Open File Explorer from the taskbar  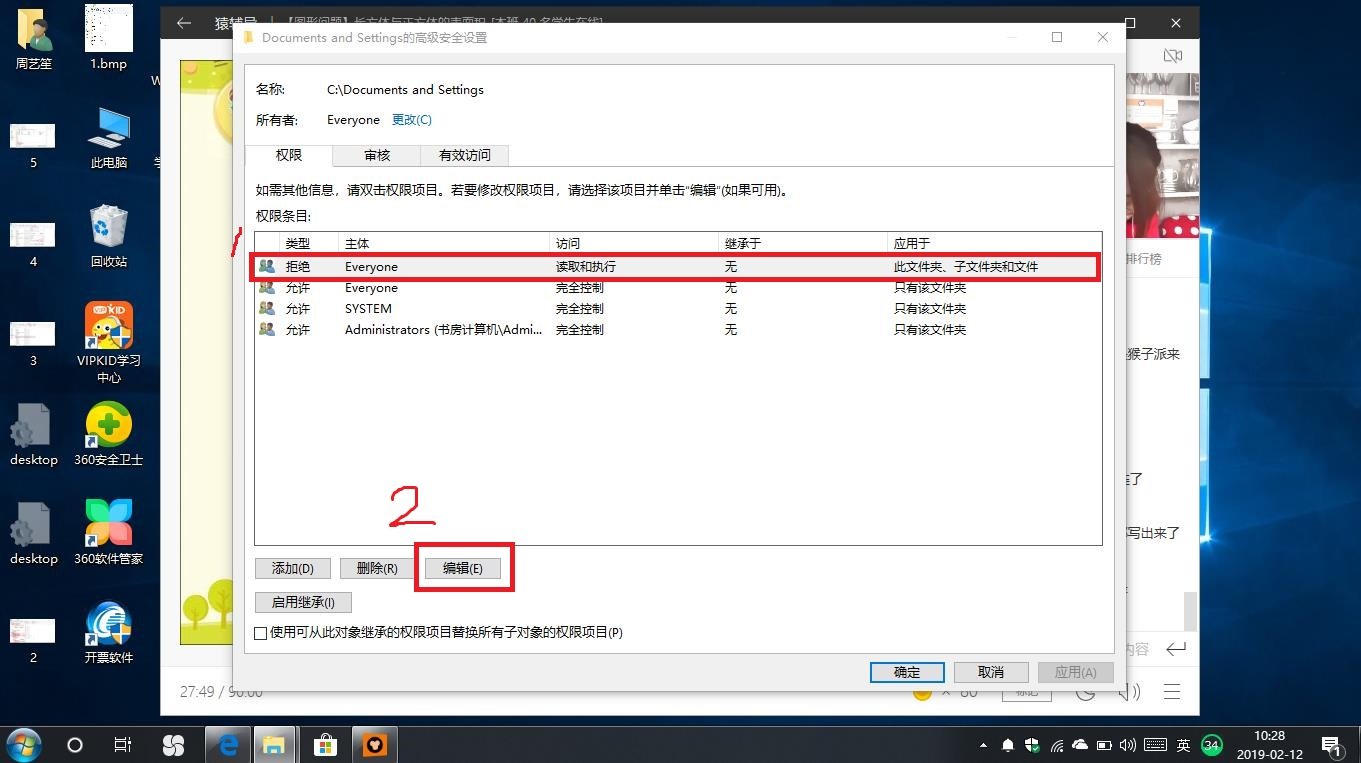click(x=275, y=744)
